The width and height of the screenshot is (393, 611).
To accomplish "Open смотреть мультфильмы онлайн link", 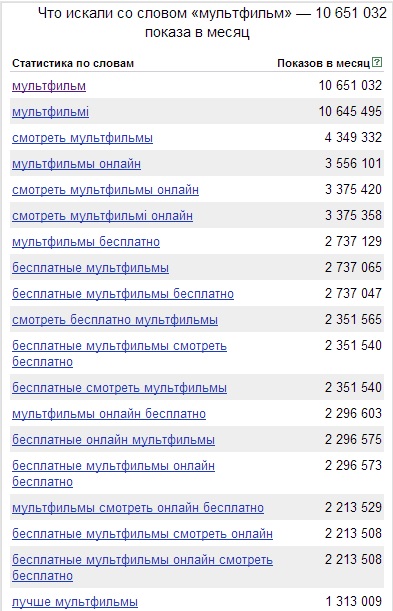I will coord(105,190).
